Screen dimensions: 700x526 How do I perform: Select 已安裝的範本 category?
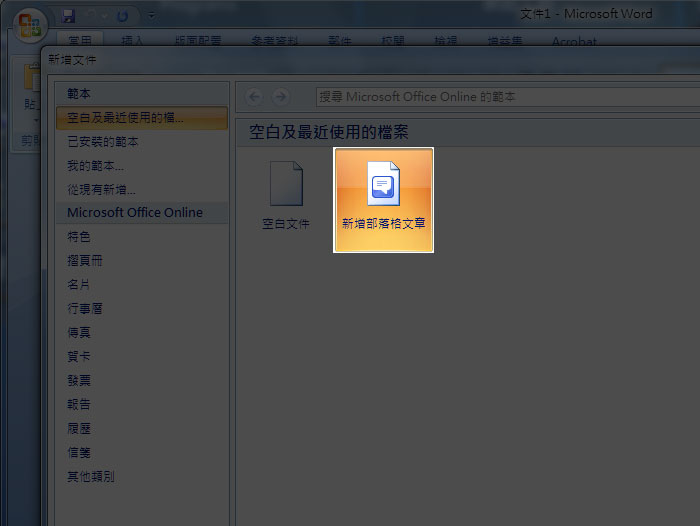[103, 142]
